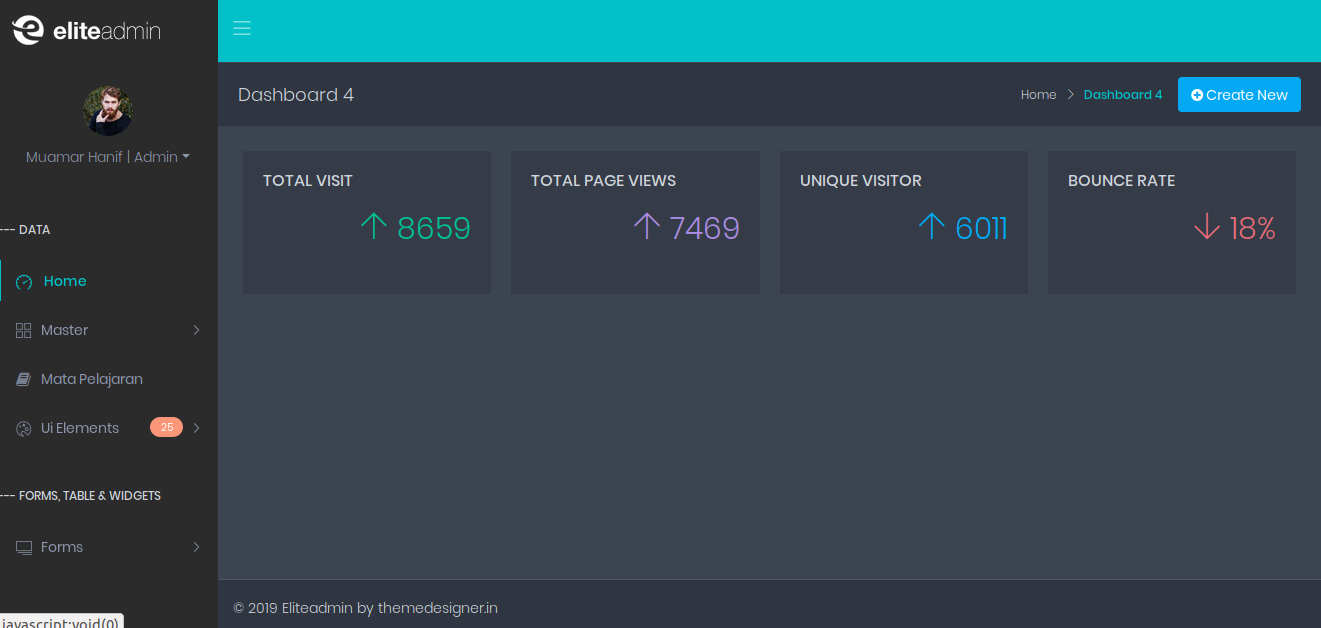Click the plus icon inside the Create New button
The height and width of the screenshot is (628, 1321).
(x=1198, y=94)
